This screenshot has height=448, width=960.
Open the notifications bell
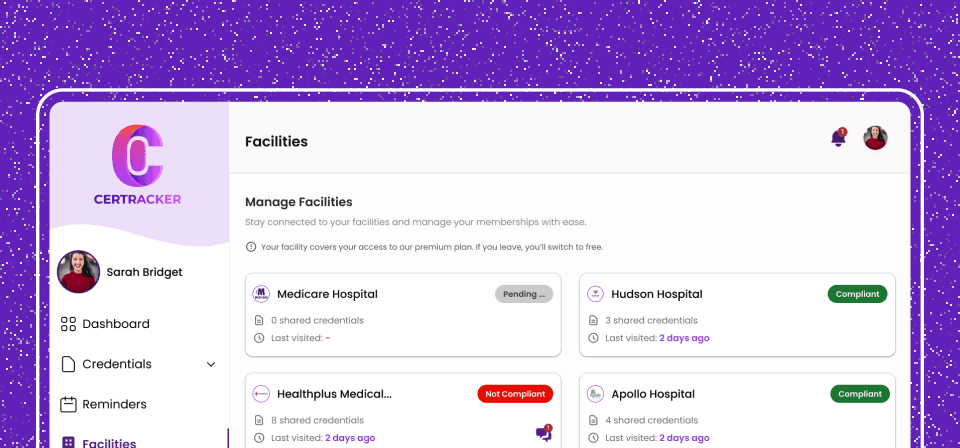click(838, 139)
